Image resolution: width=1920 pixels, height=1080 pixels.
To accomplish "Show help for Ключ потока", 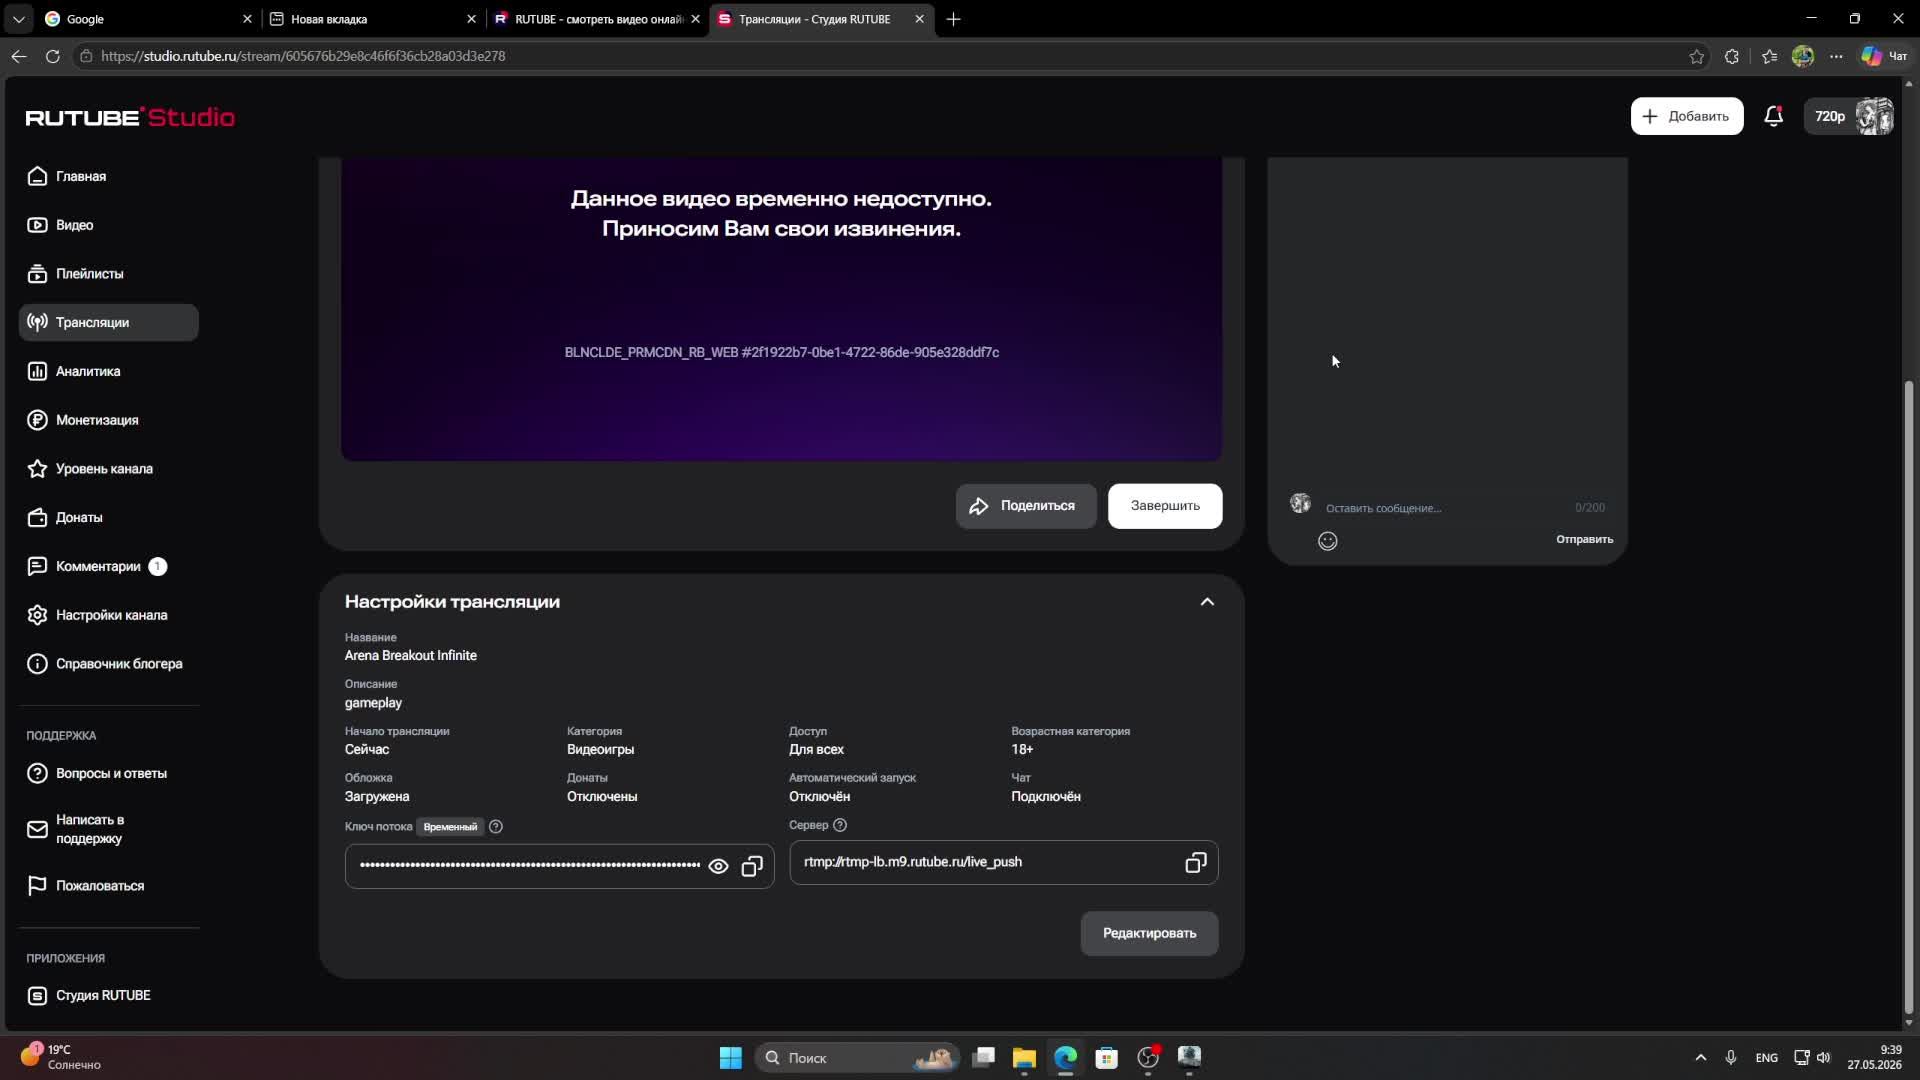I will (x=496, y=827).
